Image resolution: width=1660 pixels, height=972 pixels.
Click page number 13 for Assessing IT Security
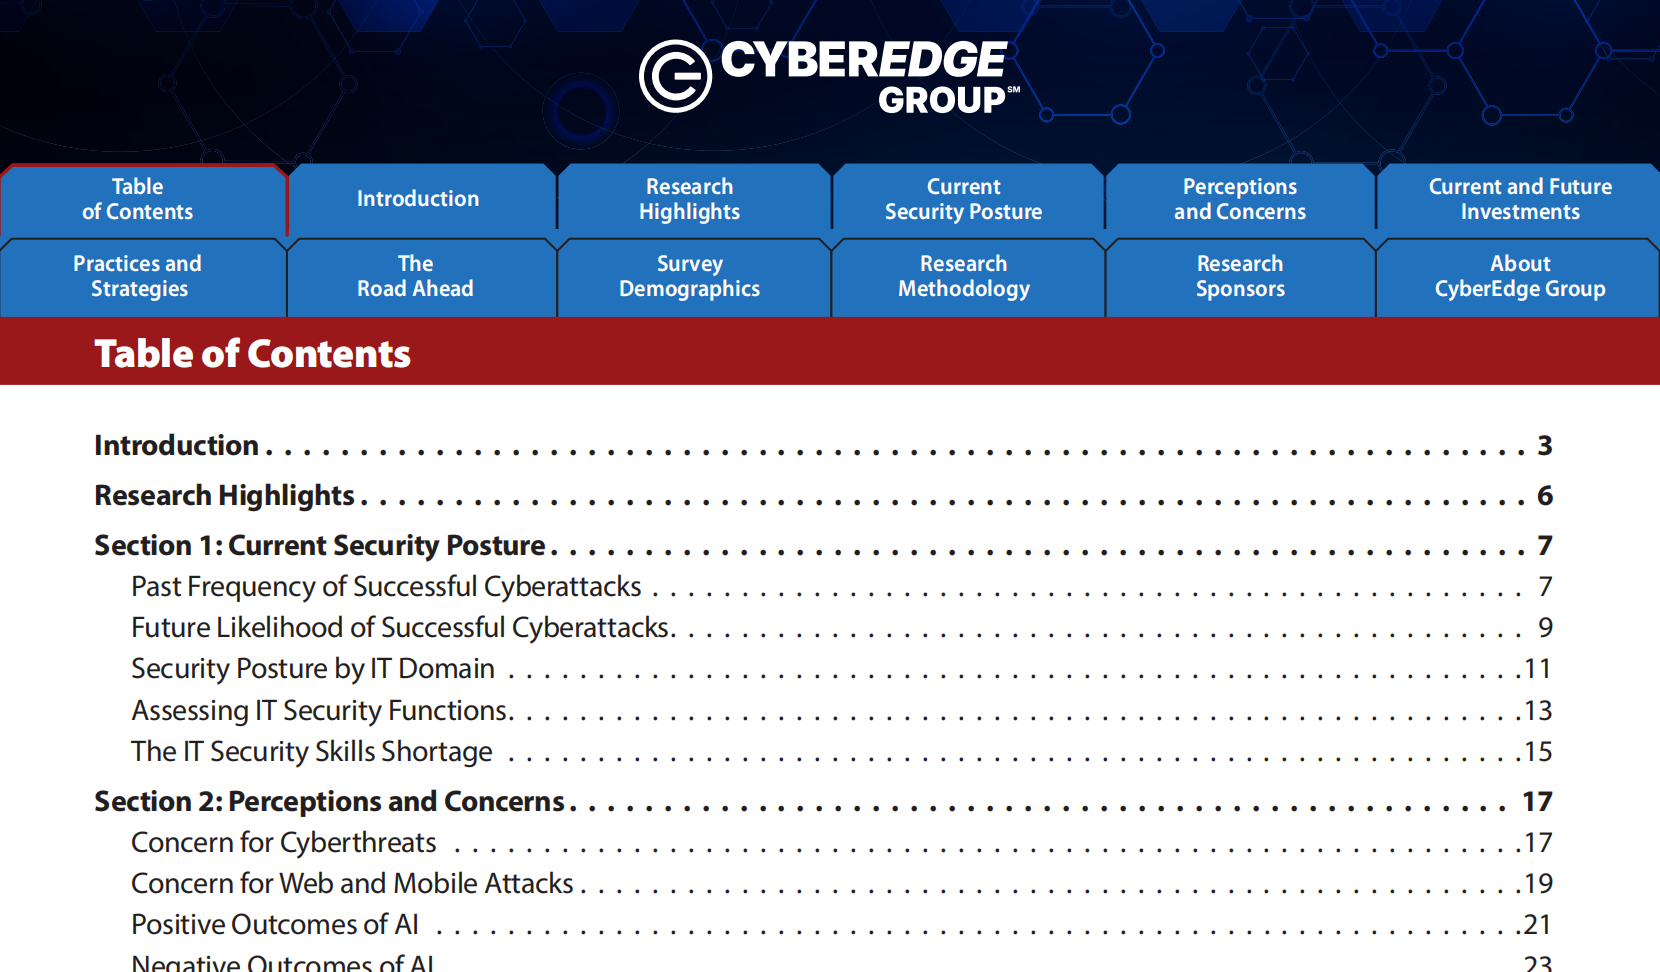click(1538, 711)
